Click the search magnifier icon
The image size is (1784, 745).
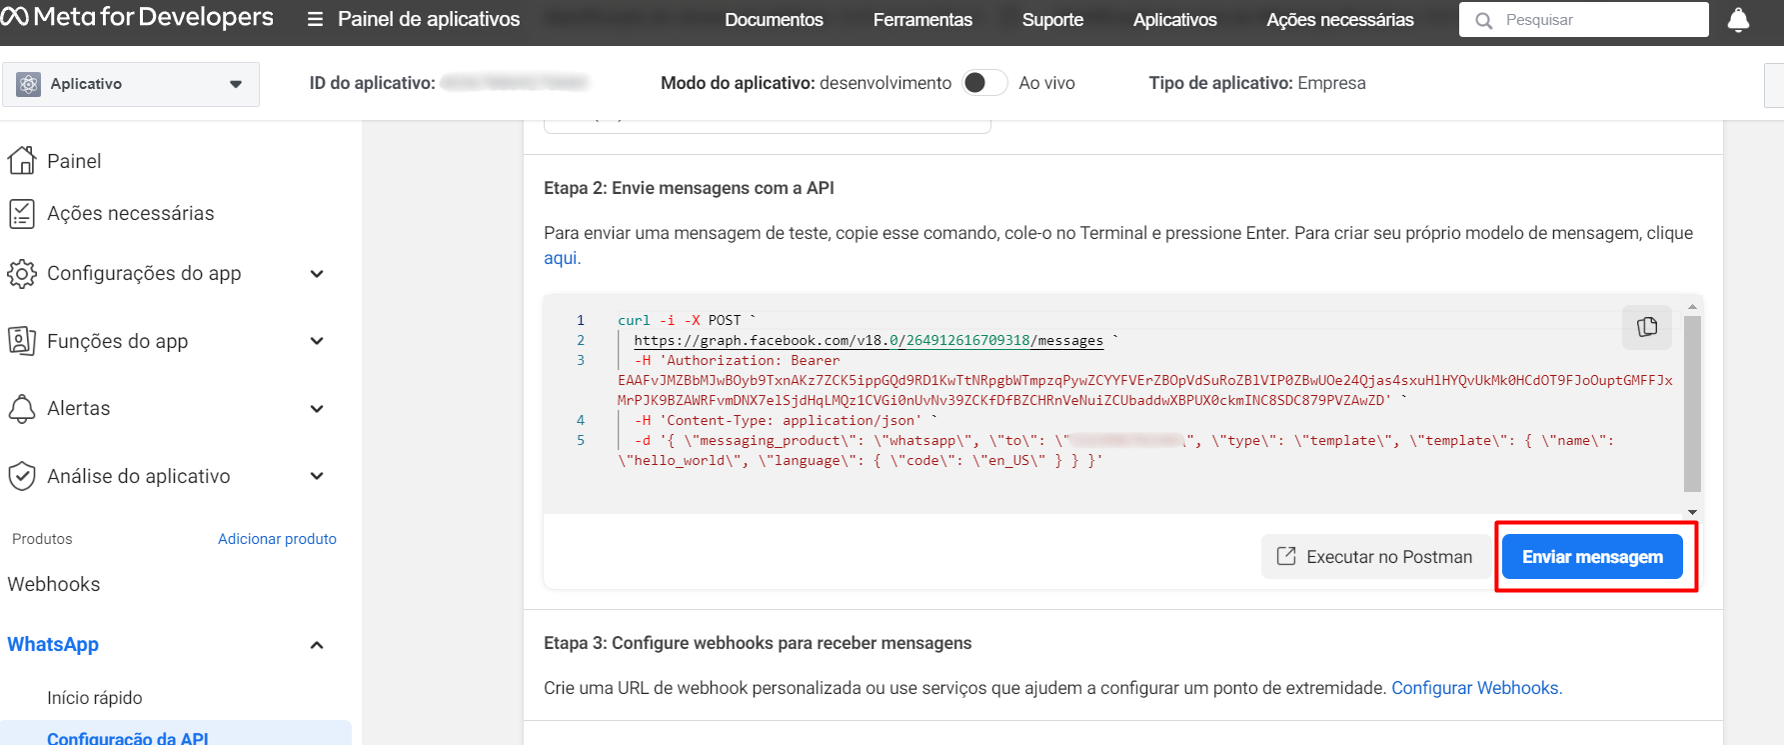click(1484, 20)
